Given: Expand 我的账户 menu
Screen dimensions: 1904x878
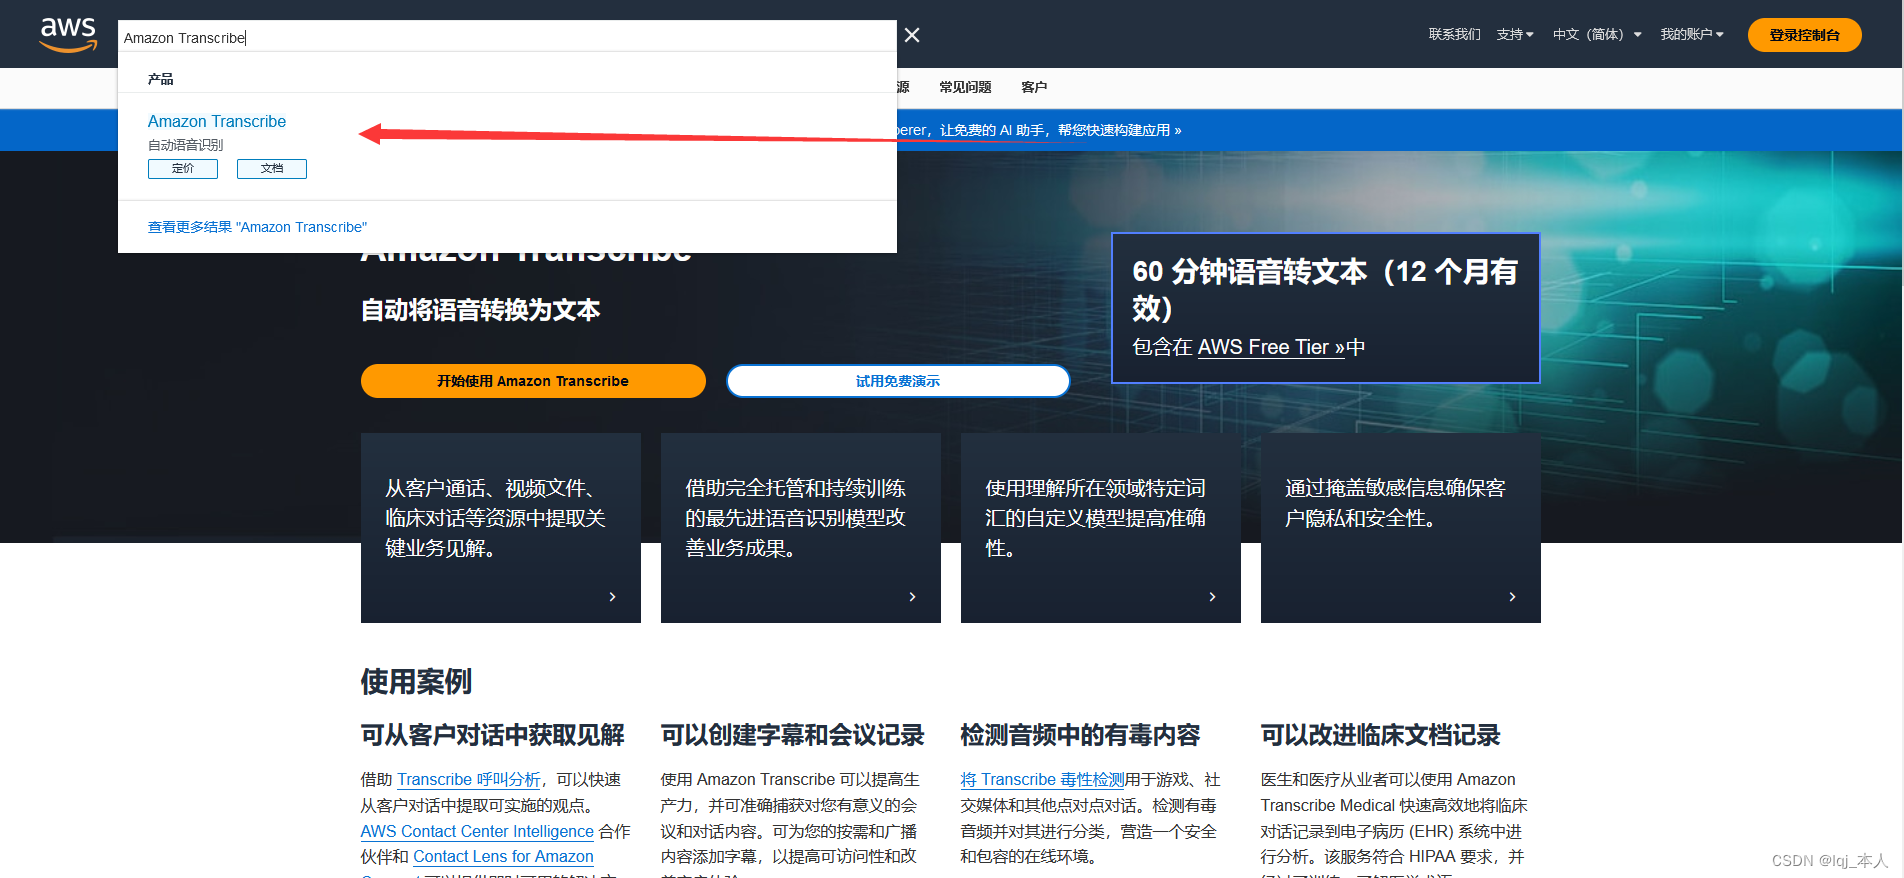Looking at the screenshot, I should point(1692,34).
